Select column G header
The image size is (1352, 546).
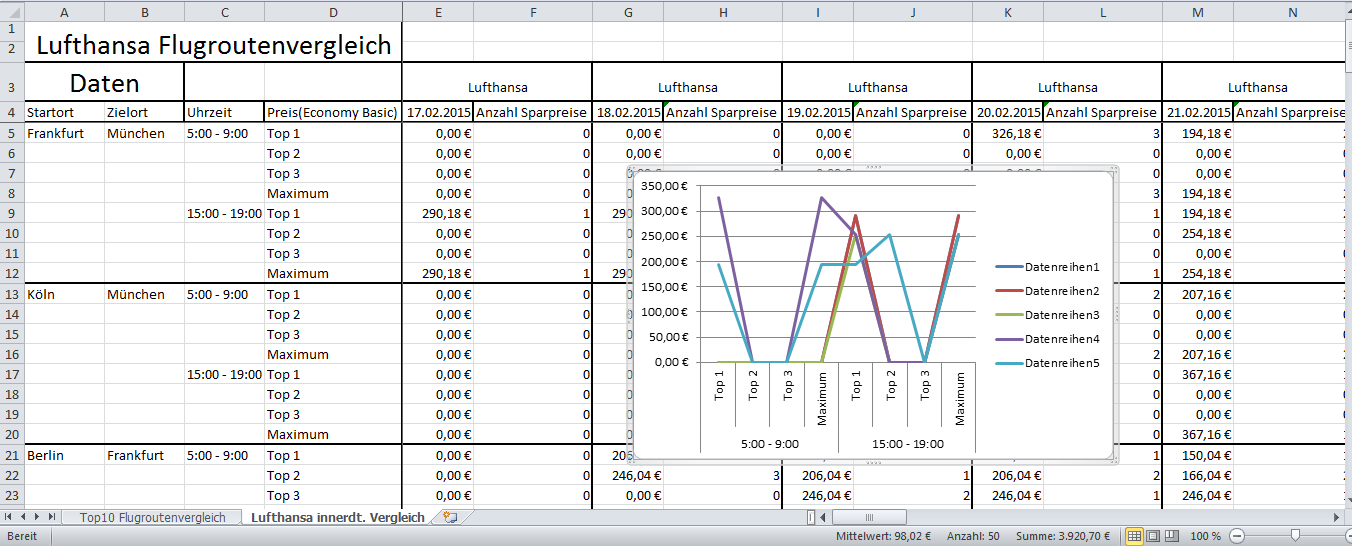point(627,12)
